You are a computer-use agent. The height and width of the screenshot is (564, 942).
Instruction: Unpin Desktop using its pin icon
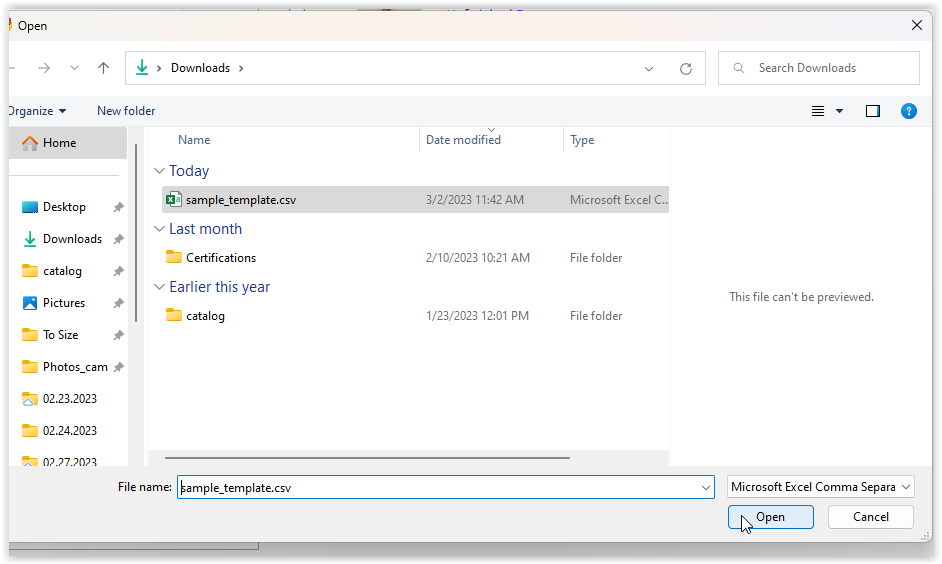[118, 207]
